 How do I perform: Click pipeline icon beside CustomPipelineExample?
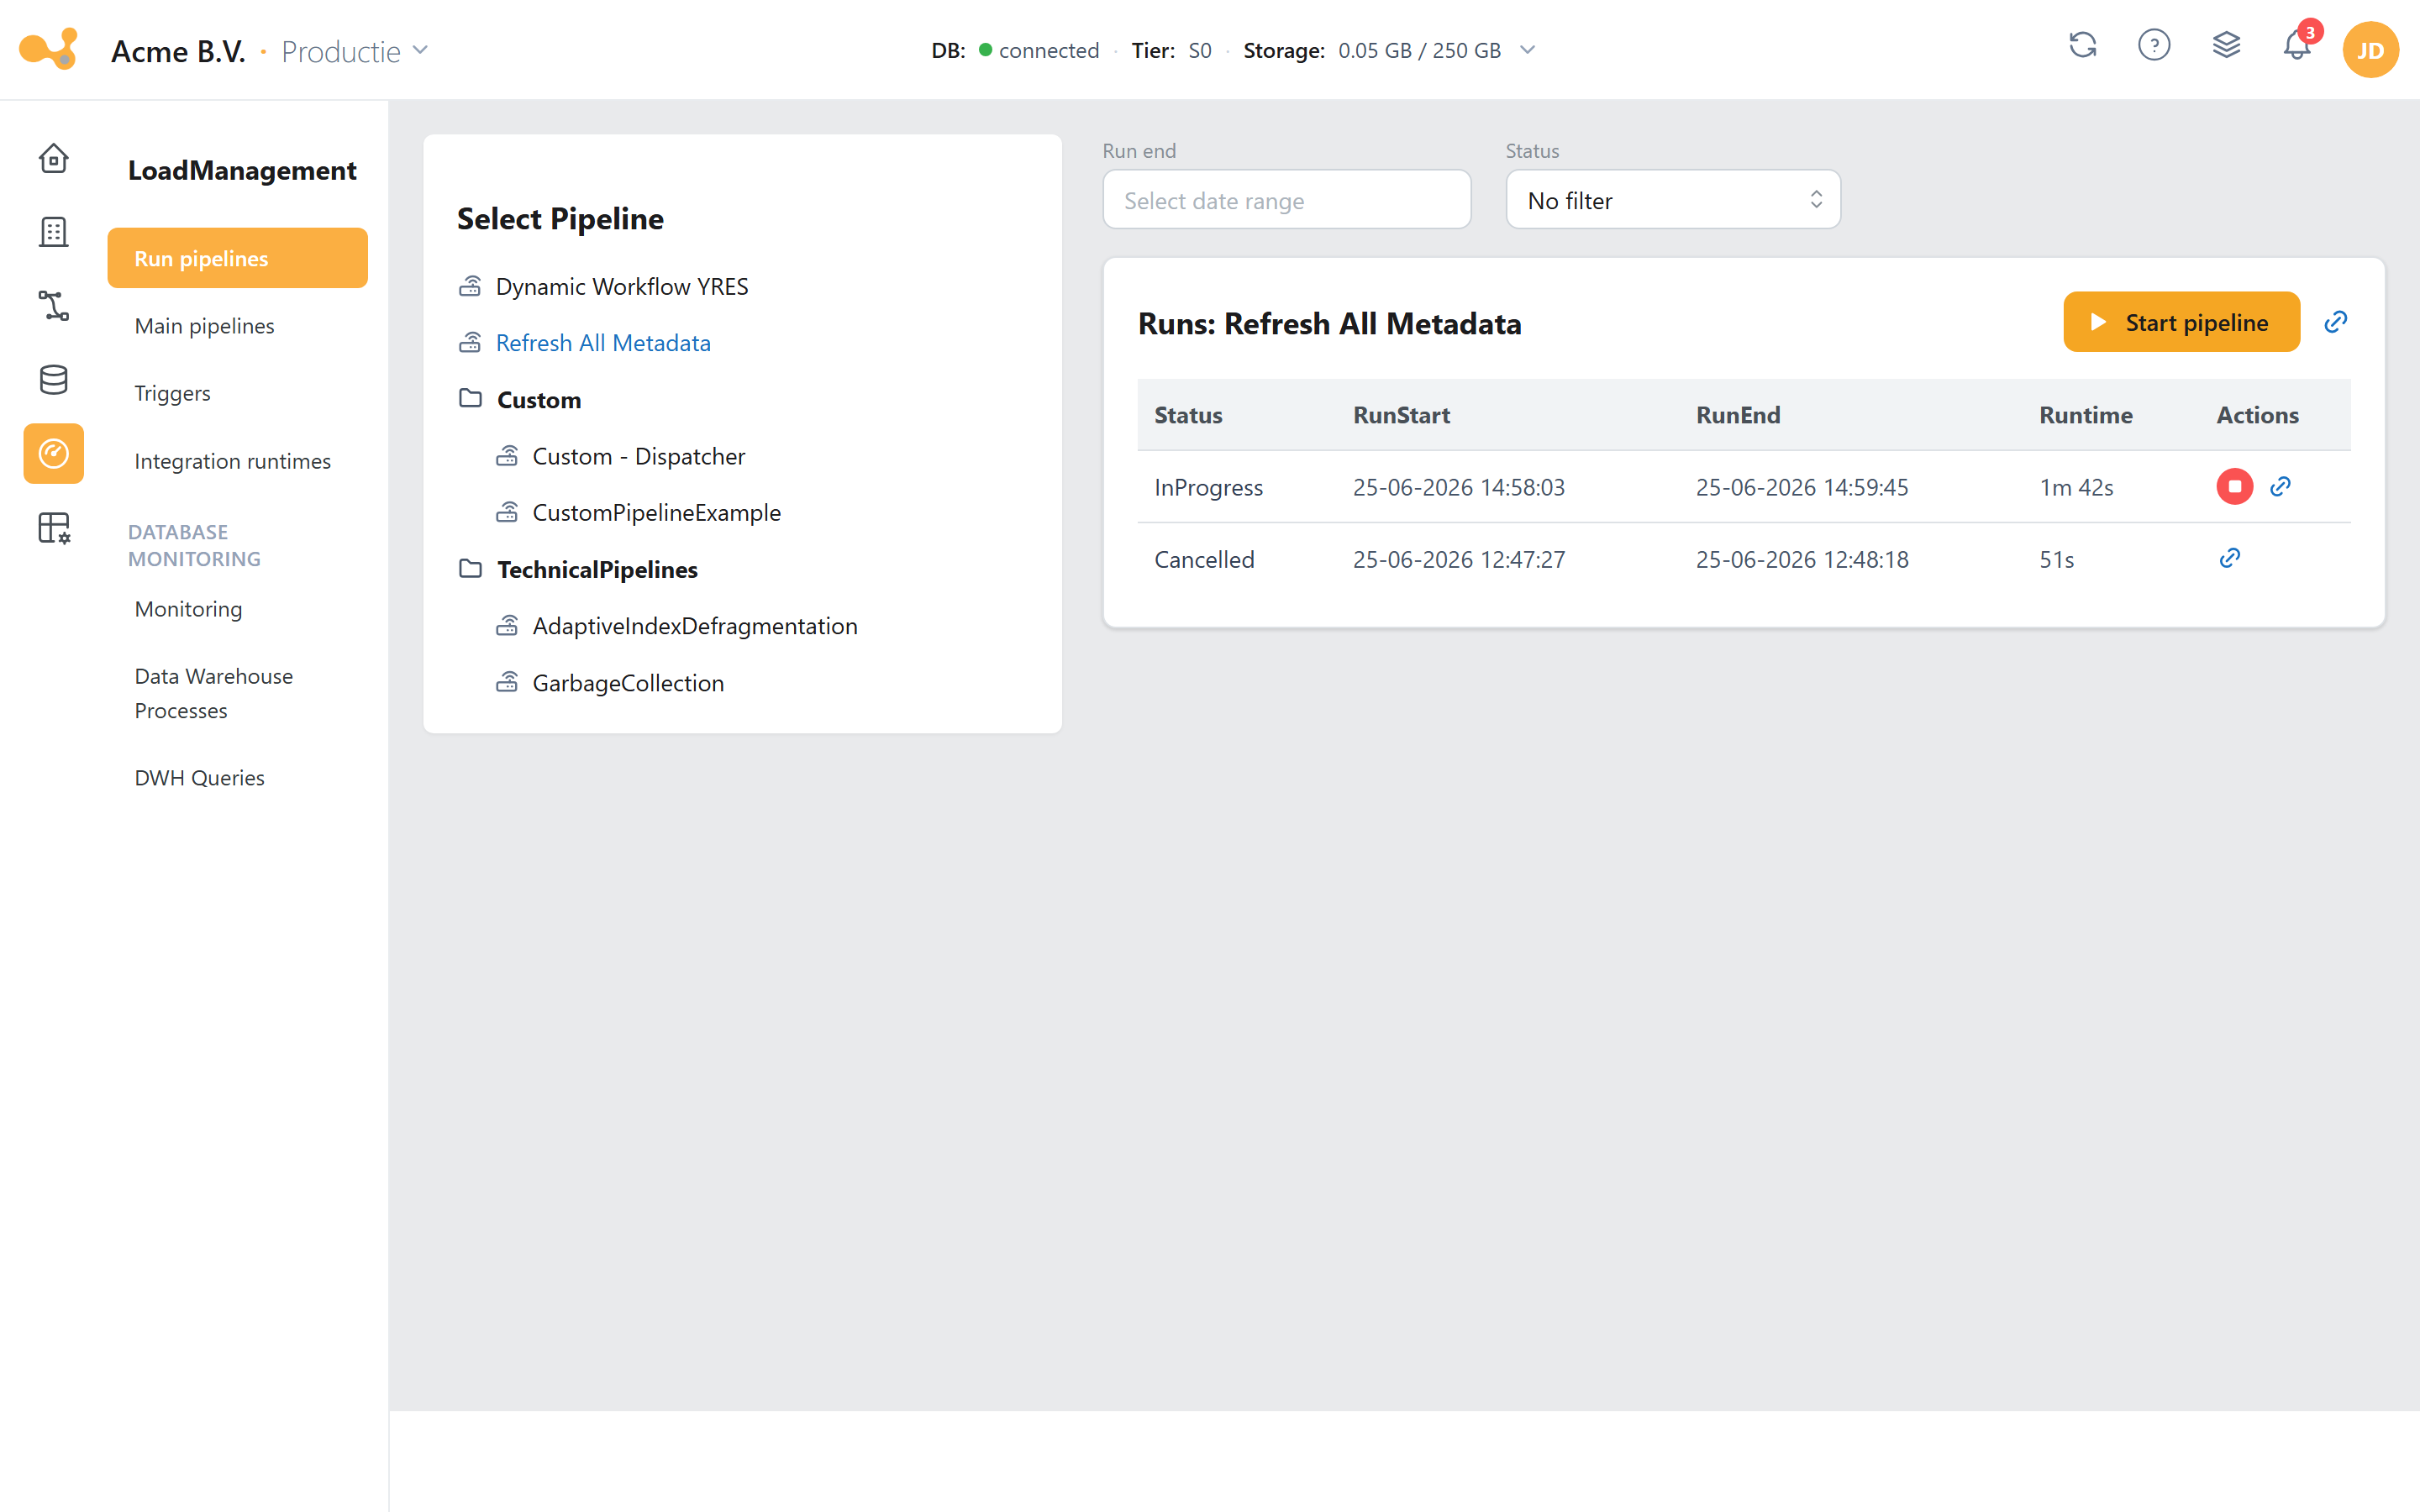click(x=507, y=513)
